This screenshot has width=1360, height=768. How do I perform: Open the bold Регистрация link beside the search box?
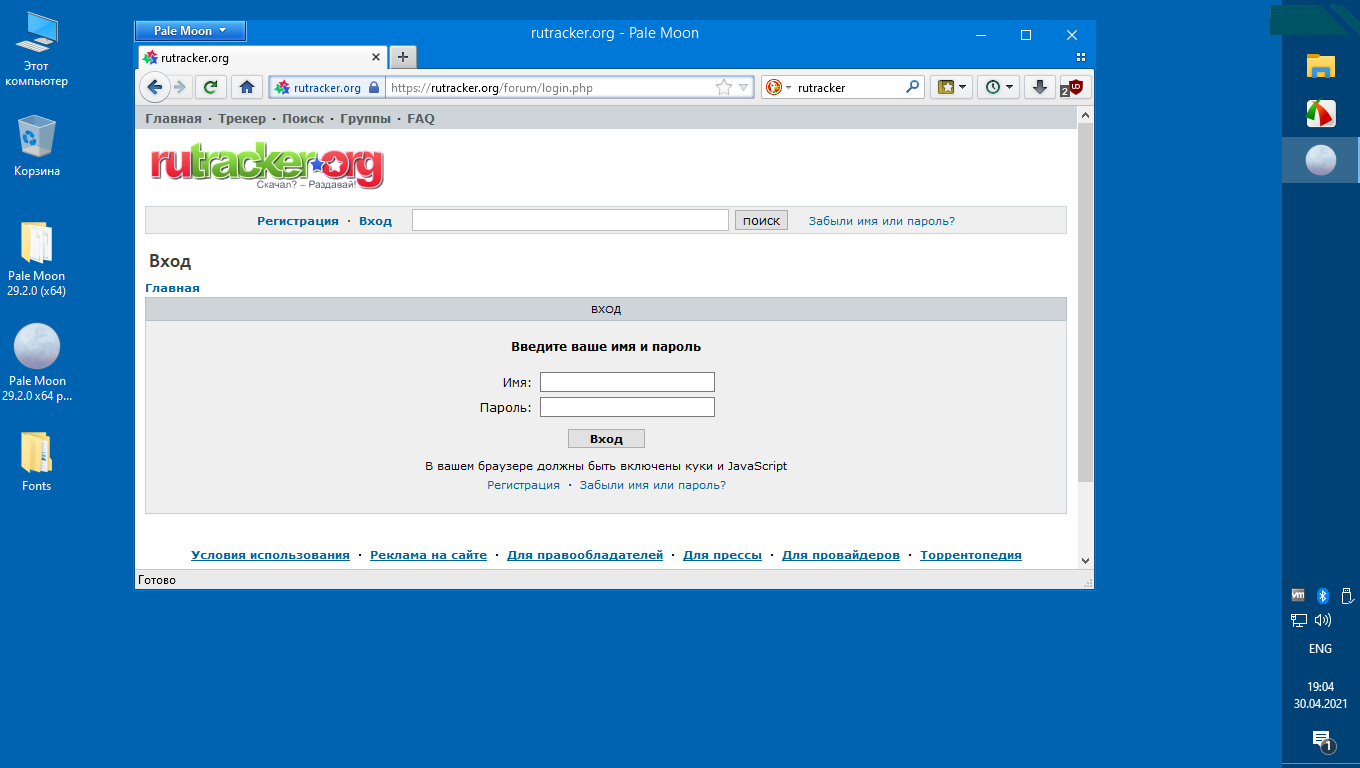(x=298, y=221)
